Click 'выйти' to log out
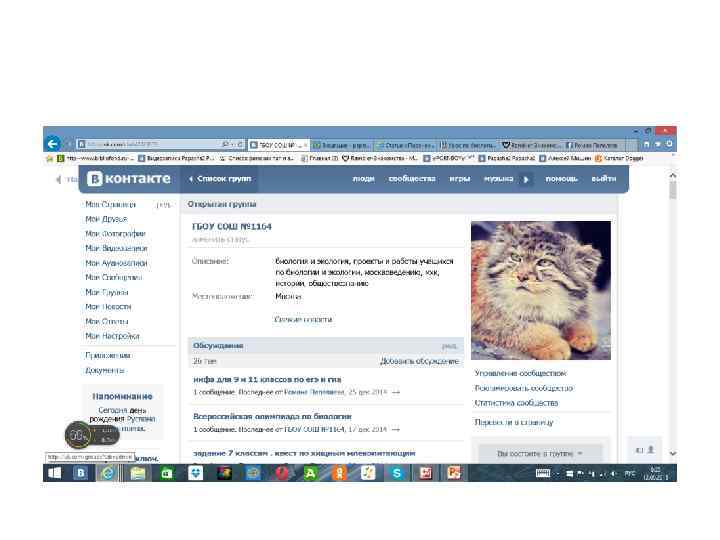The height and width of the screenshot is (540, 720). coord(604,179)
